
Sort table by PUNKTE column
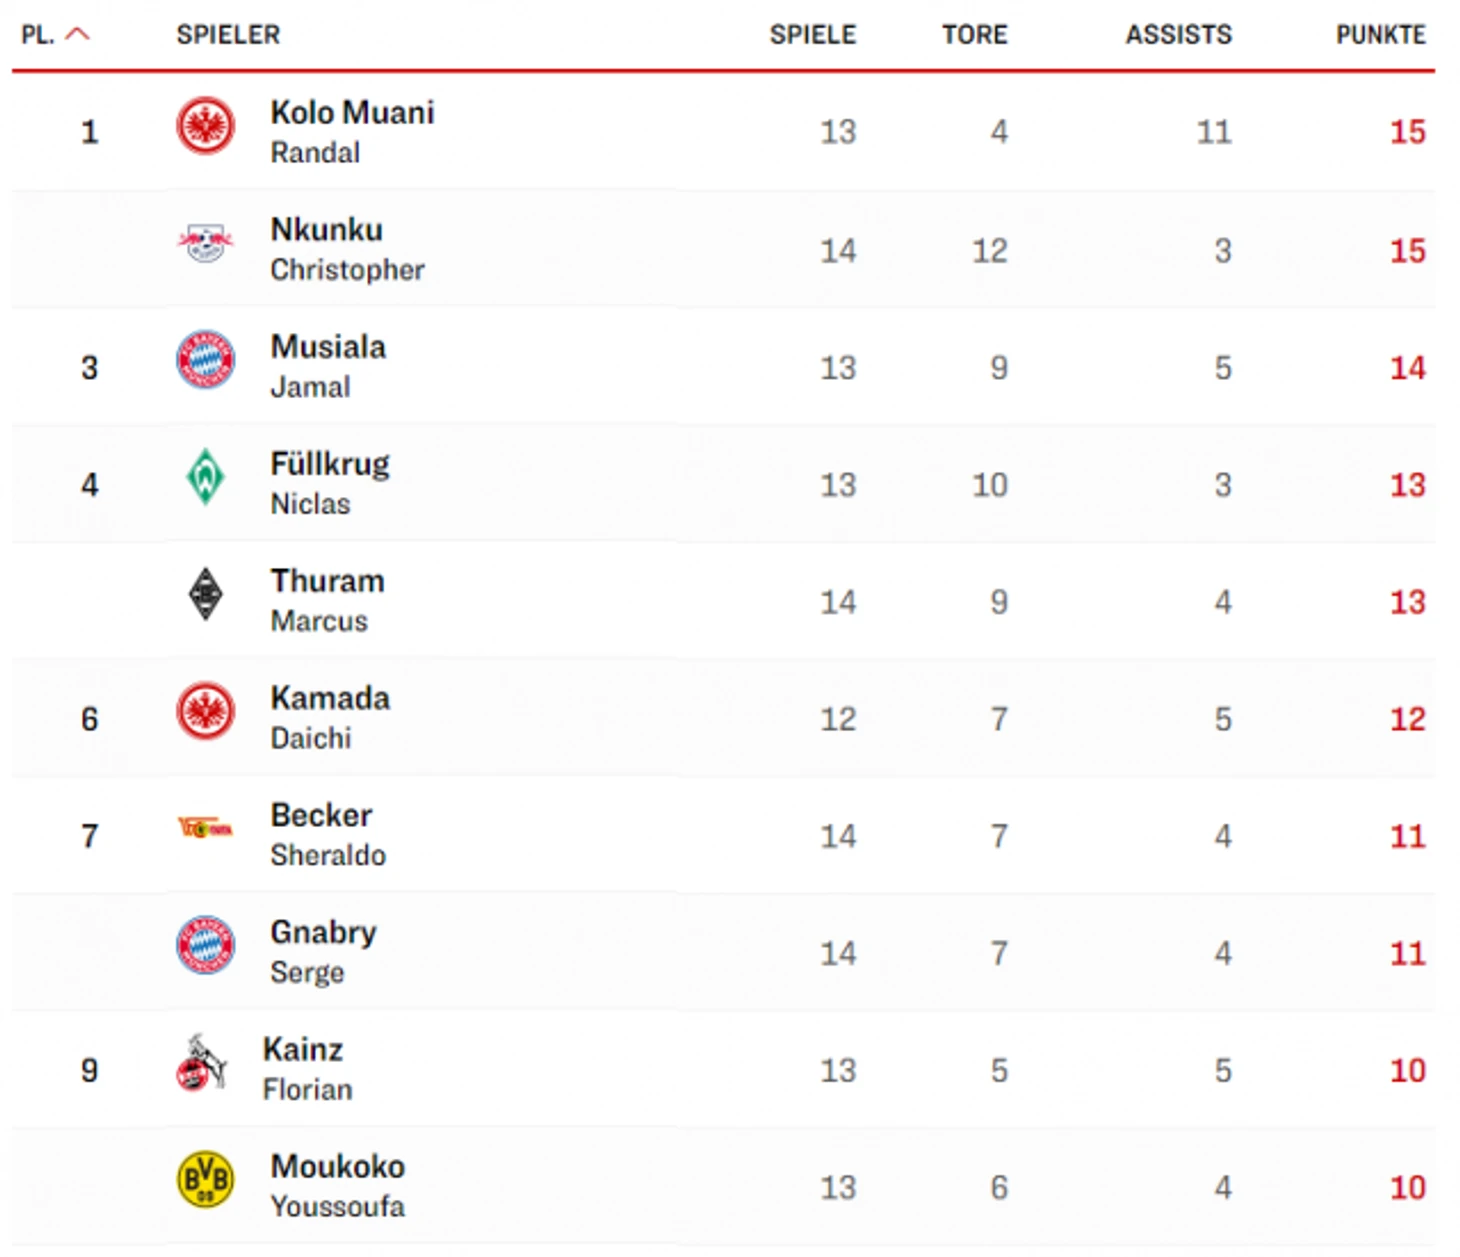pyautogui.click(x=1380, y=35)
